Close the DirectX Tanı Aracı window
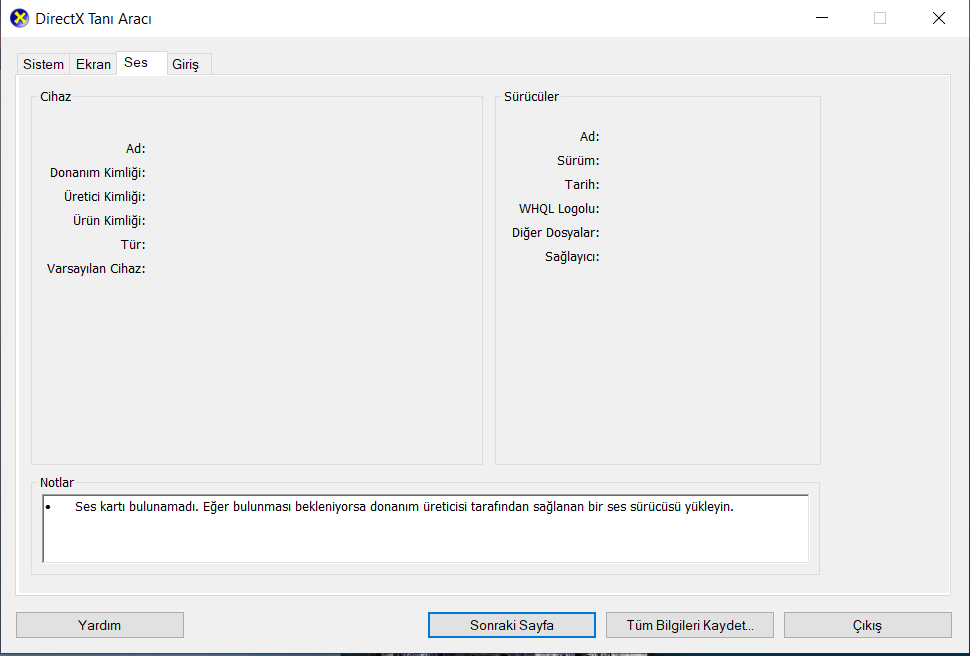This screenshot has width=970, height=656. (938, 18)
